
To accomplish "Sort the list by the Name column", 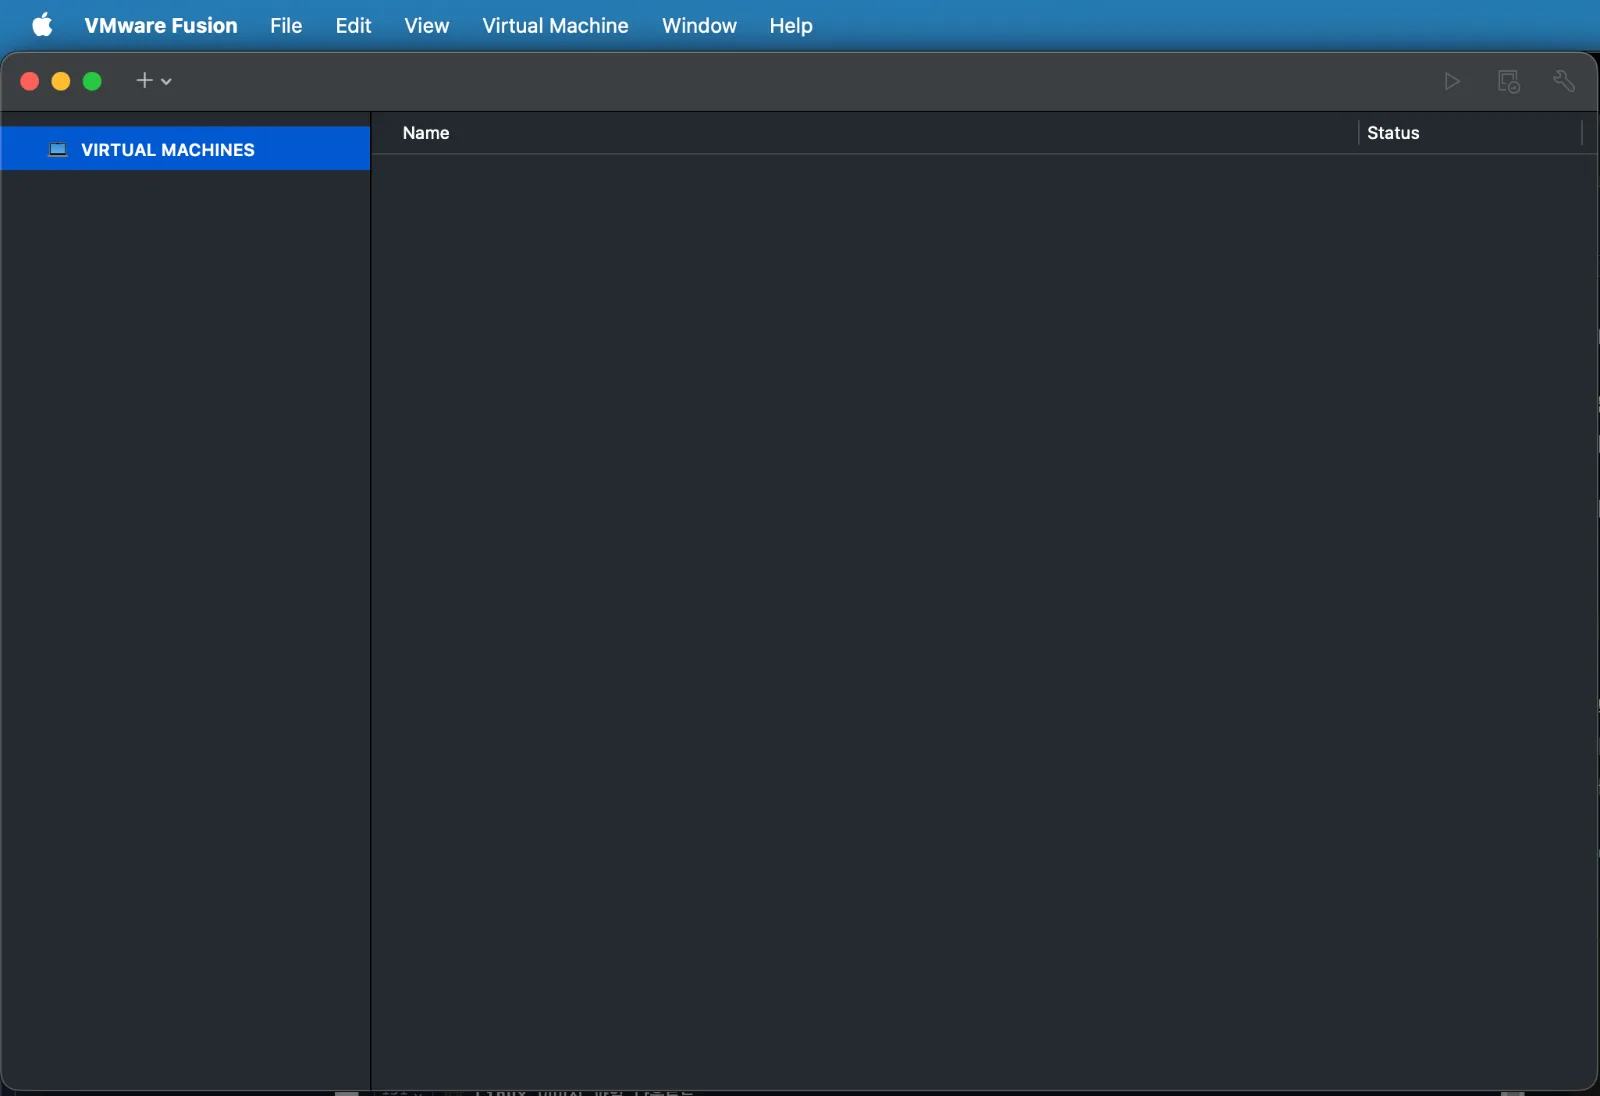I will click(x=426, y=133).
